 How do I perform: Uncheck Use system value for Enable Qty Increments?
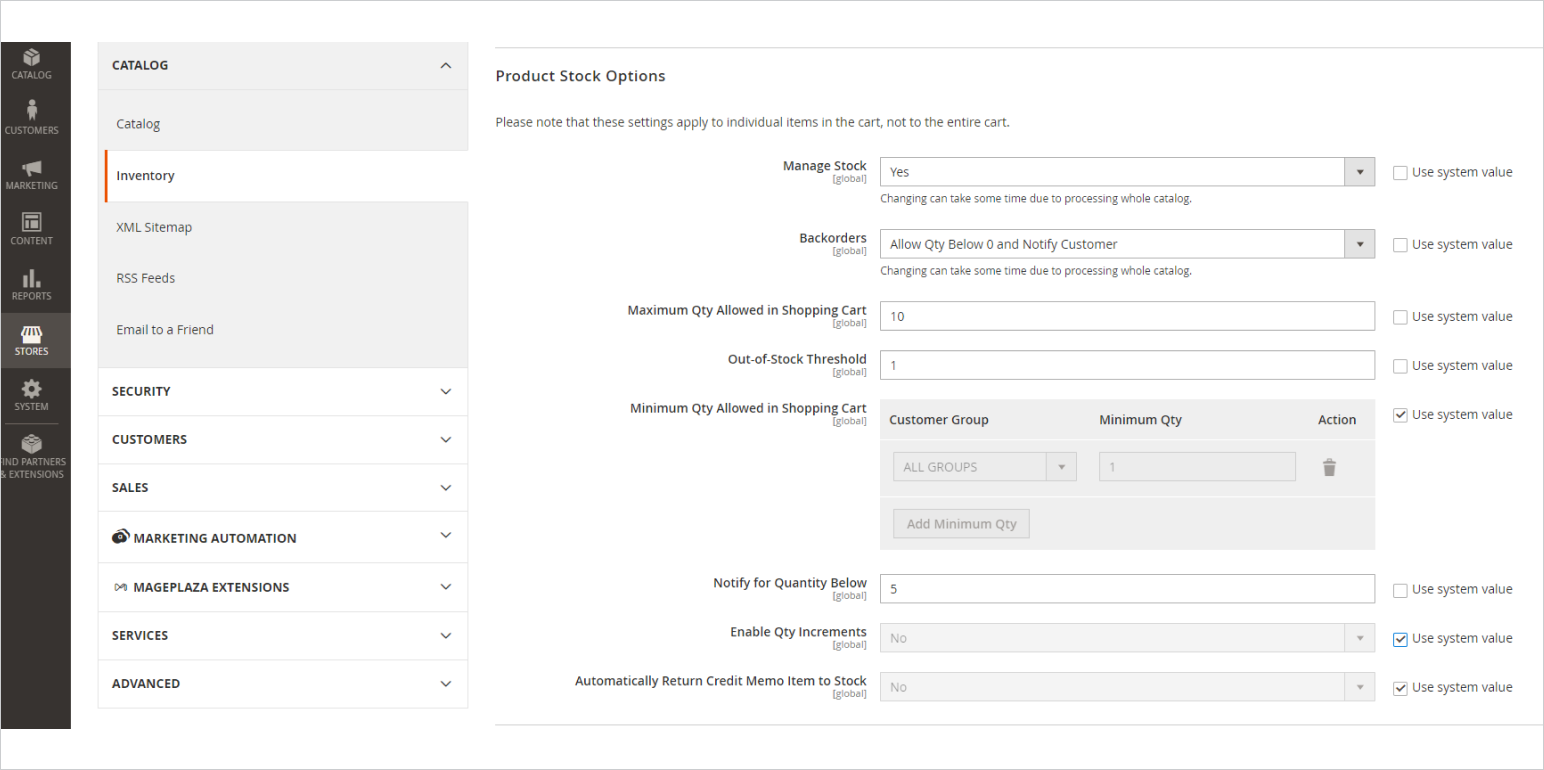(1400, 639)
